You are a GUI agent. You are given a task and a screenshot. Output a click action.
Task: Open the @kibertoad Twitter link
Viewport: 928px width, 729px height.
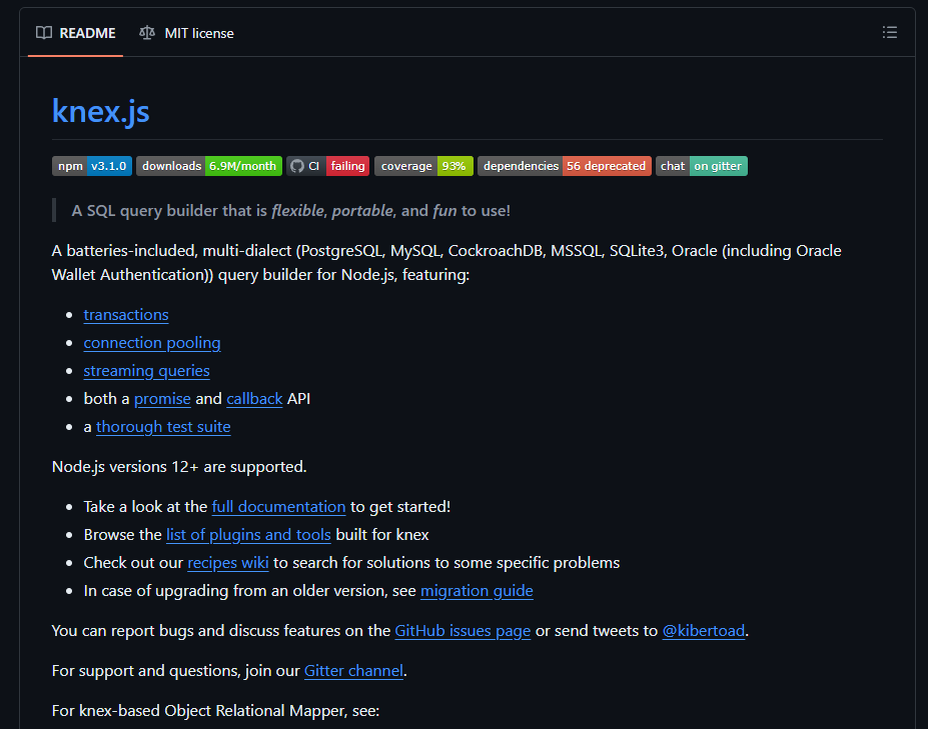pyautogui.click(x=703, y=631)
